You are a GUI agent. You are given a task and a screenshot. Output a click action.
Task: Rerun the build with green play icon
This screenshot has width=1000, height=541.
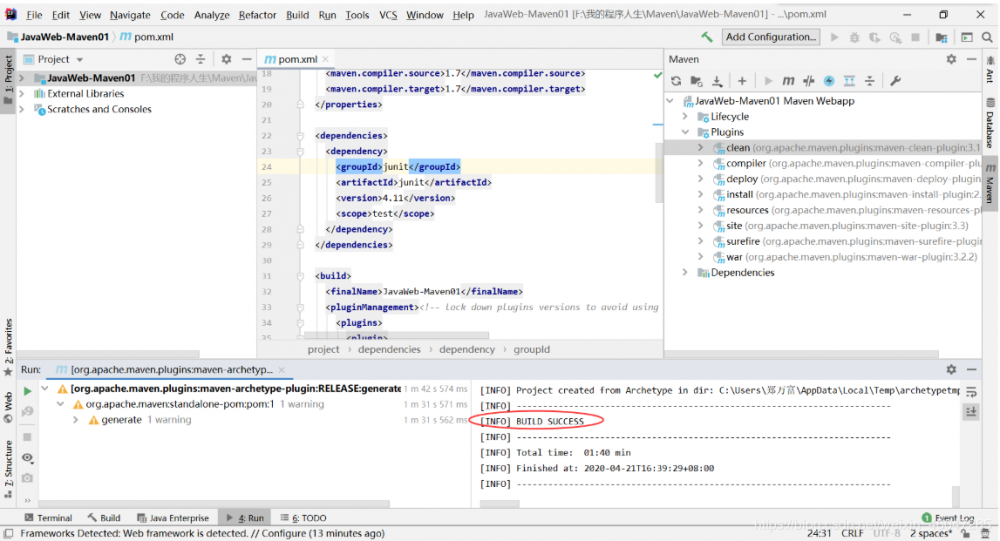(x=28, y=391)
